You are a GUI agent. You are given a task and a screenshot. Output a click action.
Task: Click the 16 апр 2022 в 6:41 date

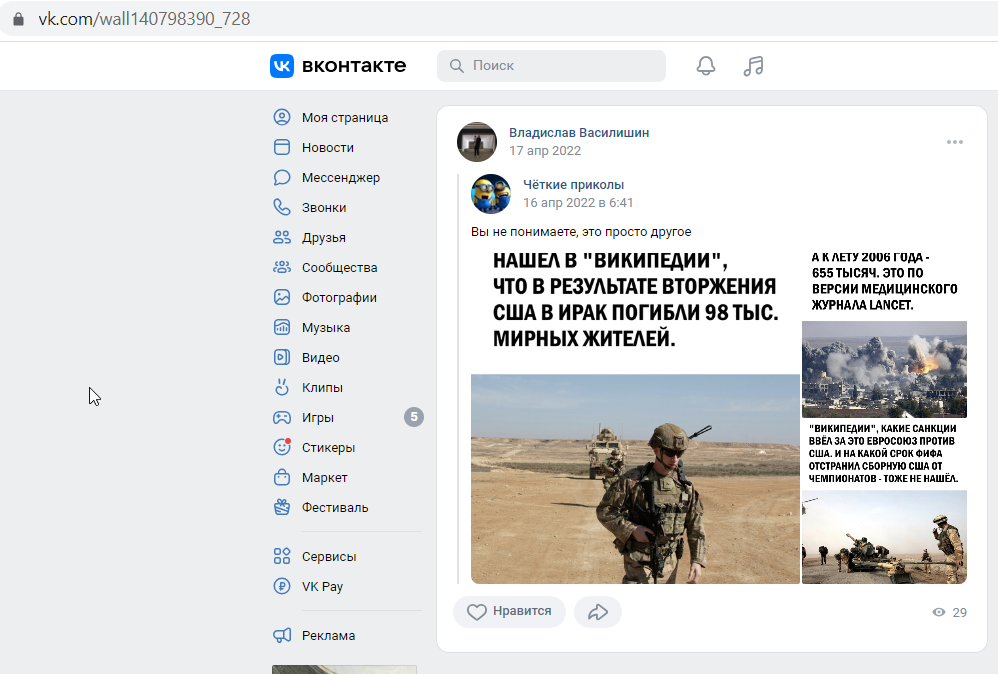(x=578, y=202)
